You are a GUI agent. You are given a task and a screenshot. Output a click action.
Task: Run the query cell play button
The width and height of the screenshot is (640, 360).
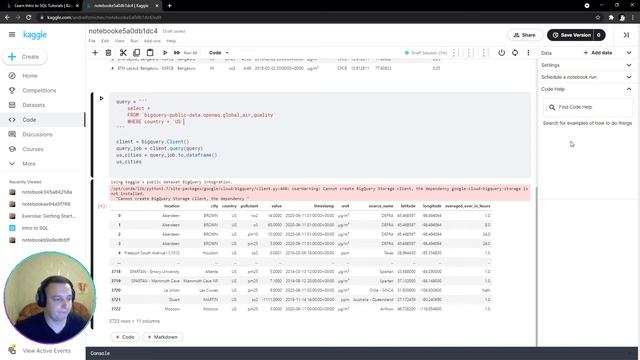[x=101, y=98]
